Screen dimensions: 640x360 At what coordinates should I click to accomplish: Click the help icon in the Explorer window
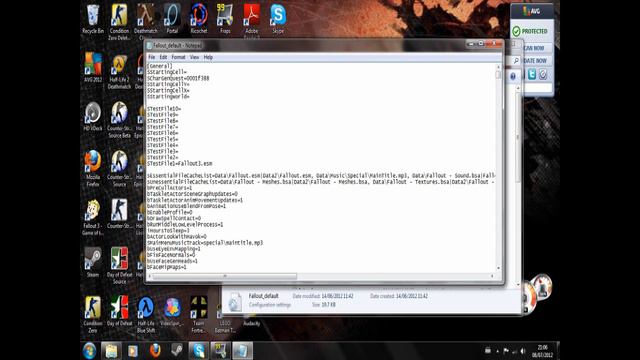[x=513, y=76]
